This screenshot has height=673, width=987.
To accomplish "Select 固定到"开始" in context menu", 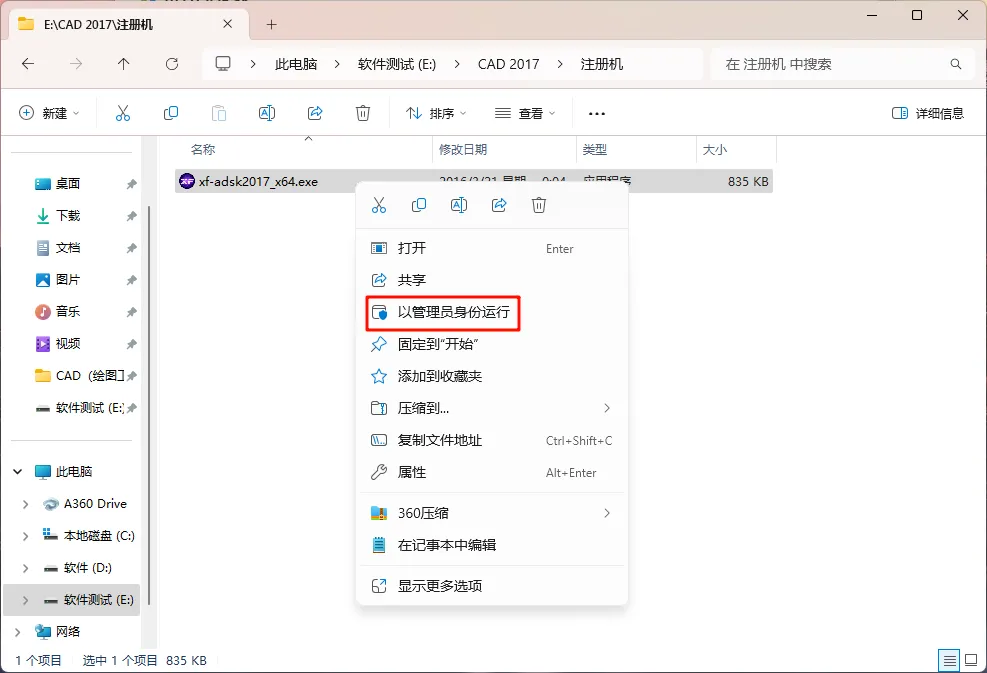I will click(492, 344).
